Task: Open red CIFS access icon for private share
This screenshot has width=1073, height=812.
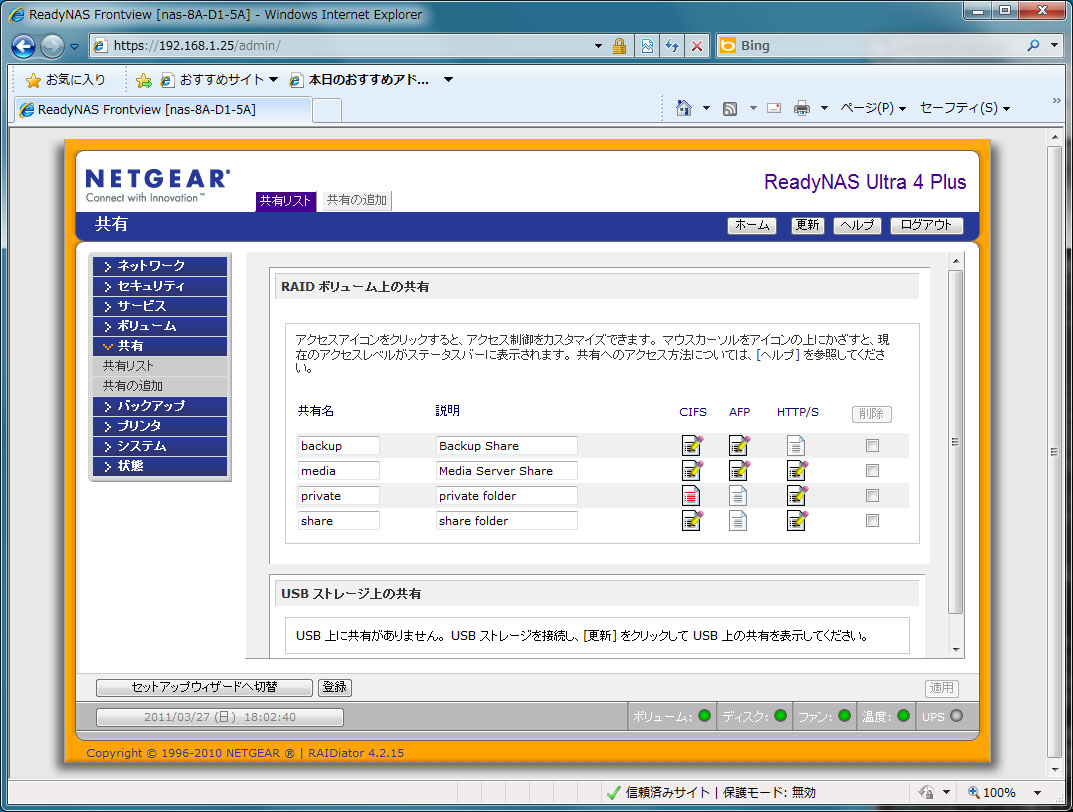Action: 691,495
